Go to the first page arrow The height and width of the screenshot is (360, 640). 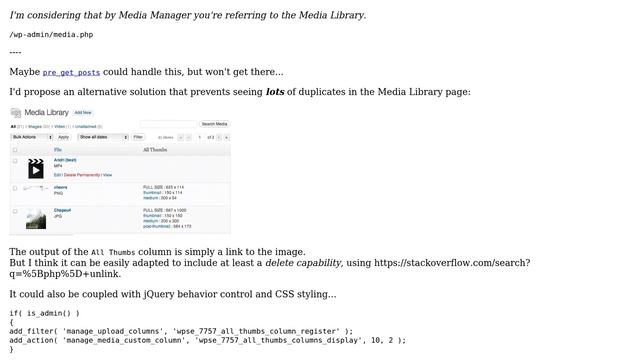tap(181, 138)
